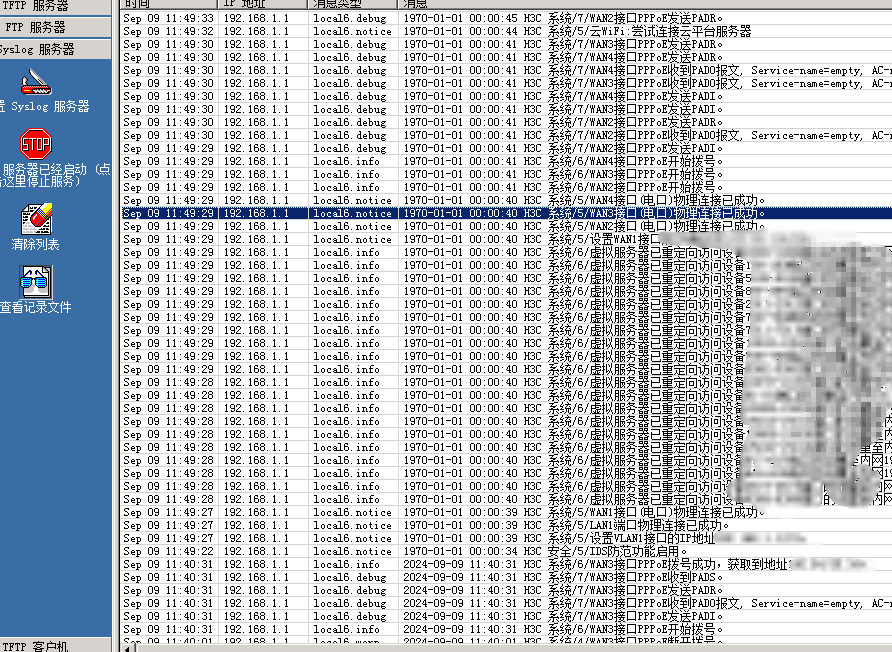Select the 设置WAN1接口 message row
This screenshot has width=892, height=652.
click(506, 240)
